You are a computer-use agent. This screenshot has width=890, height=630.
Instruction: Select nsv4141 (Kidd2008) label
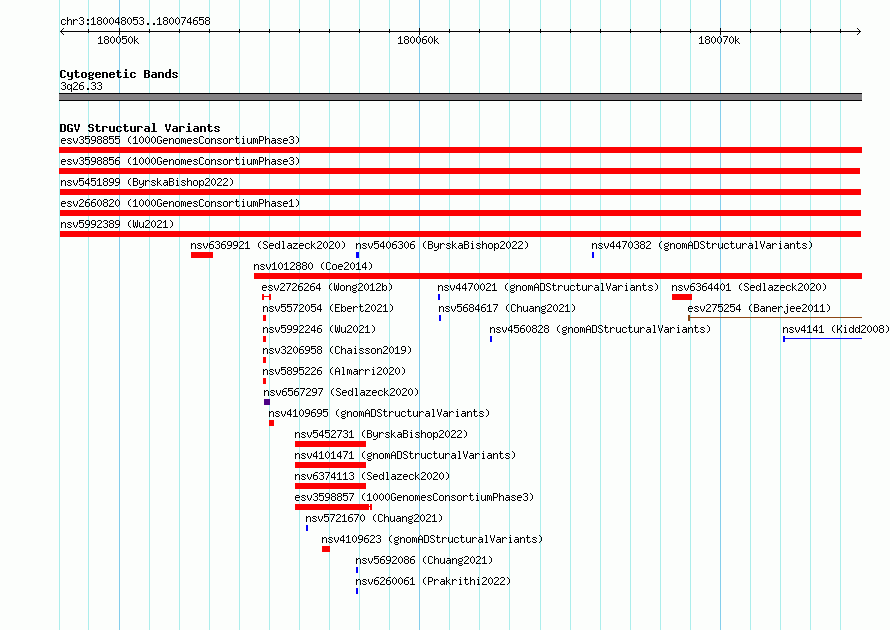click(x=836, y=329)
